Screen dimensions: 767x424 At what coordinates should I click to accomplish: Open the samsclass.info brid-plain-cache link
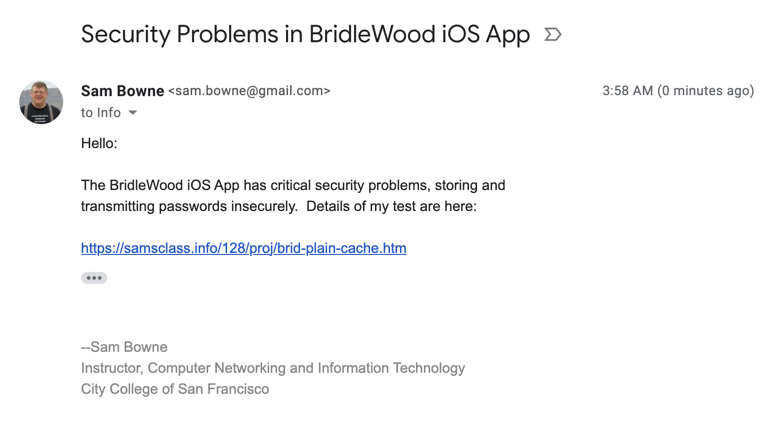(243, 248)
